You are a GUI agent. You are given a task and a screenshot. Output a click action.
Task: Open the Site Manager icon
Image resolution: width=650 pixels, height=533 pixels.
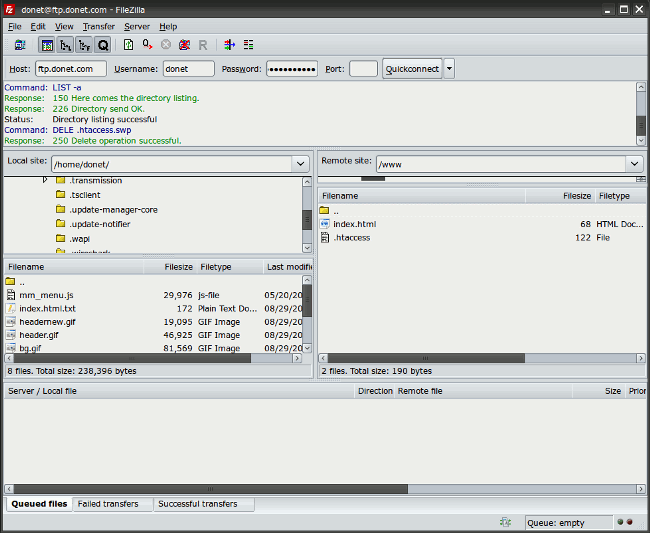pos(20,45)
